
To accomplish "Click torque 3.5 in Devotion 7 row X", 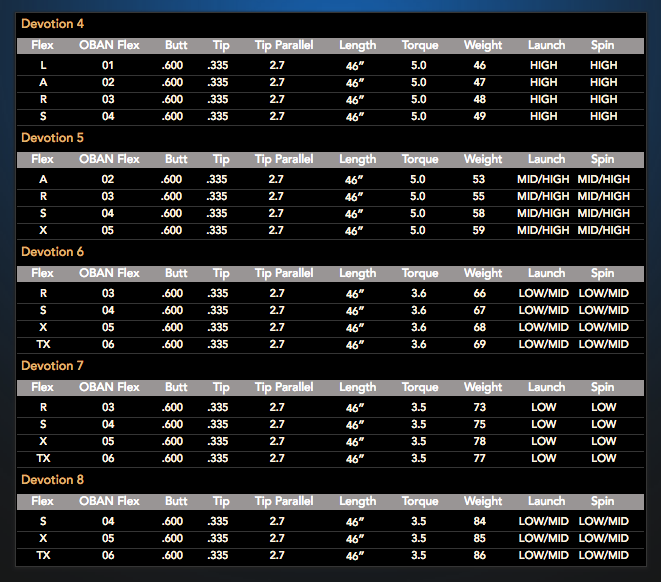I will coord(419,442).
